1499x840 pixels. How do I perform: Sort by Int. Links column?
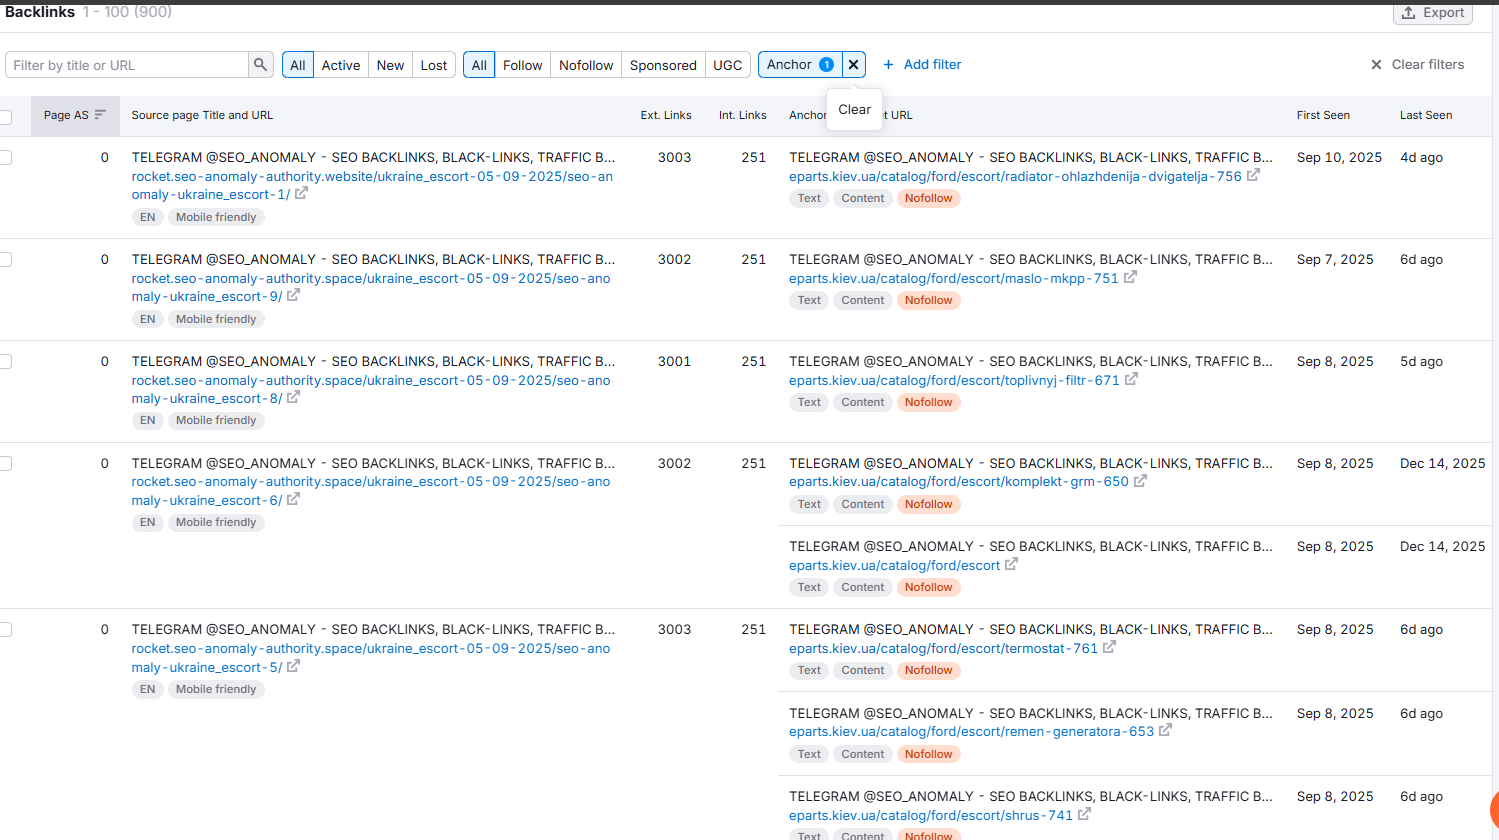[743, 116]
